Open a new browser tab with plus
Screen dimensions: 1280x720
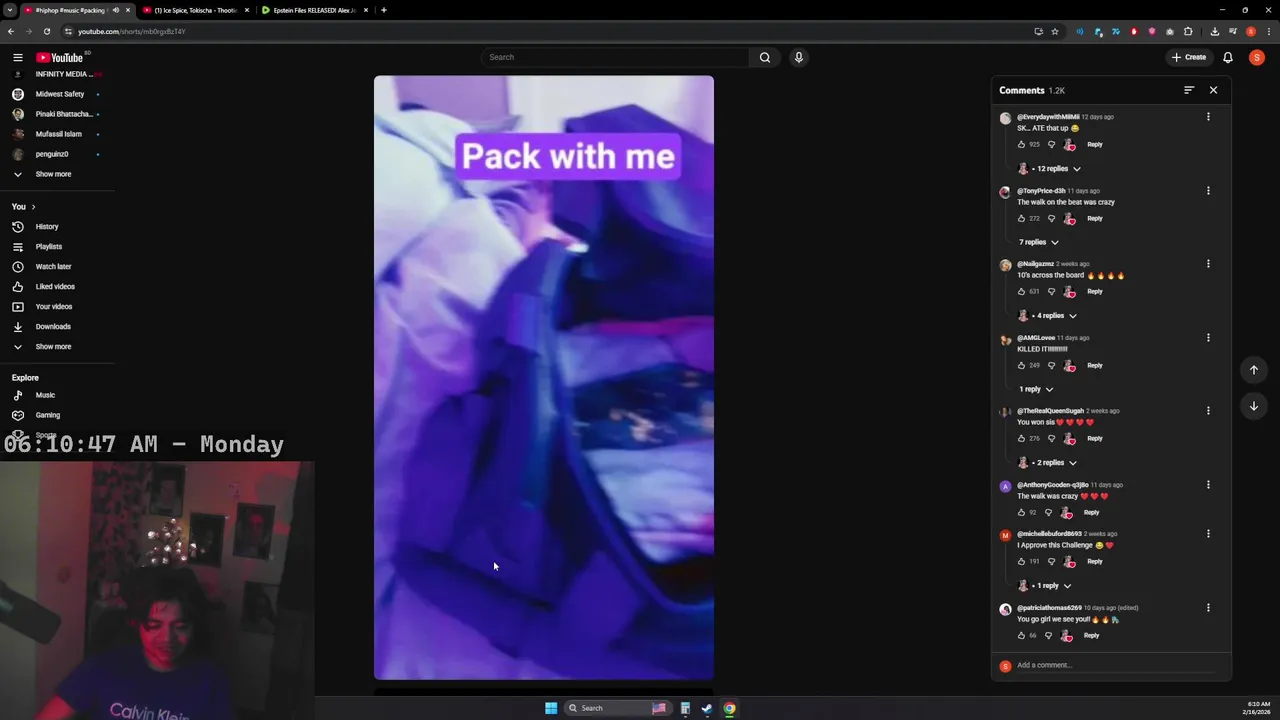point(384,10)
